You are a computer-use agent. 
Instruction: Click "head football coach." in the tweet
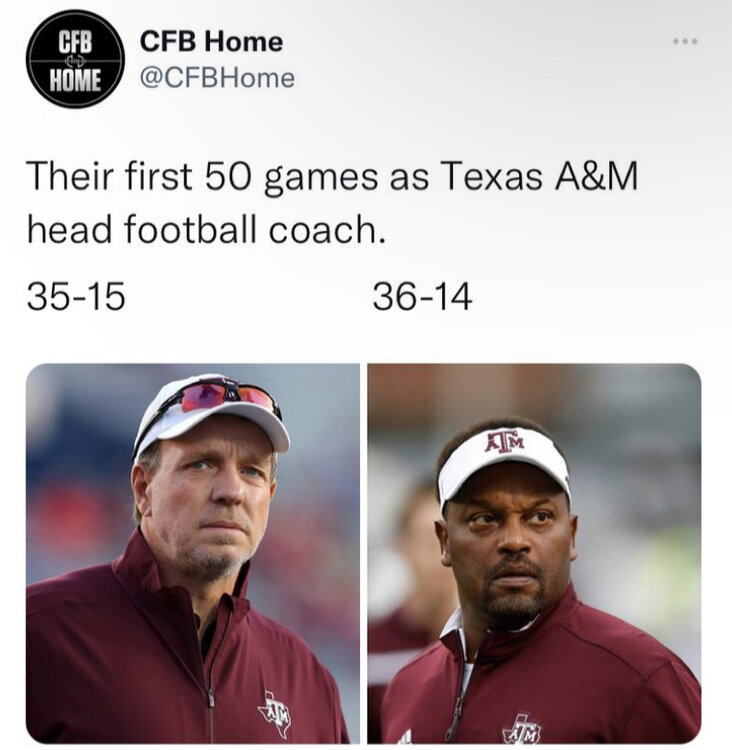205,230
